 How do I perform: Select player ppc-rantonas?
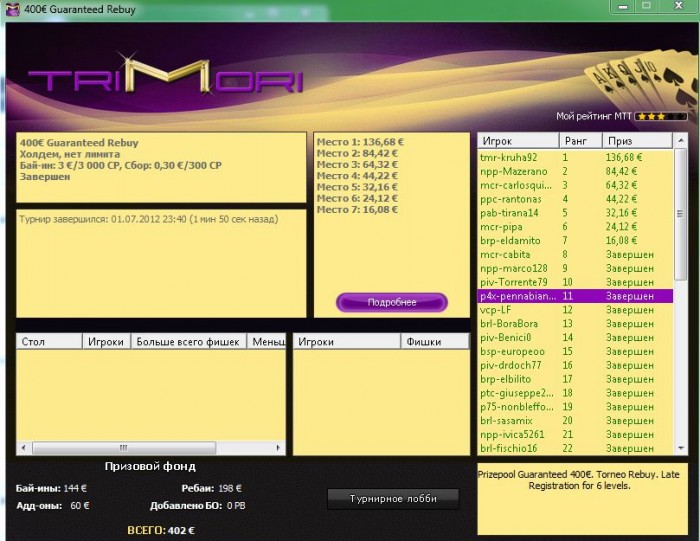(575, 199)
